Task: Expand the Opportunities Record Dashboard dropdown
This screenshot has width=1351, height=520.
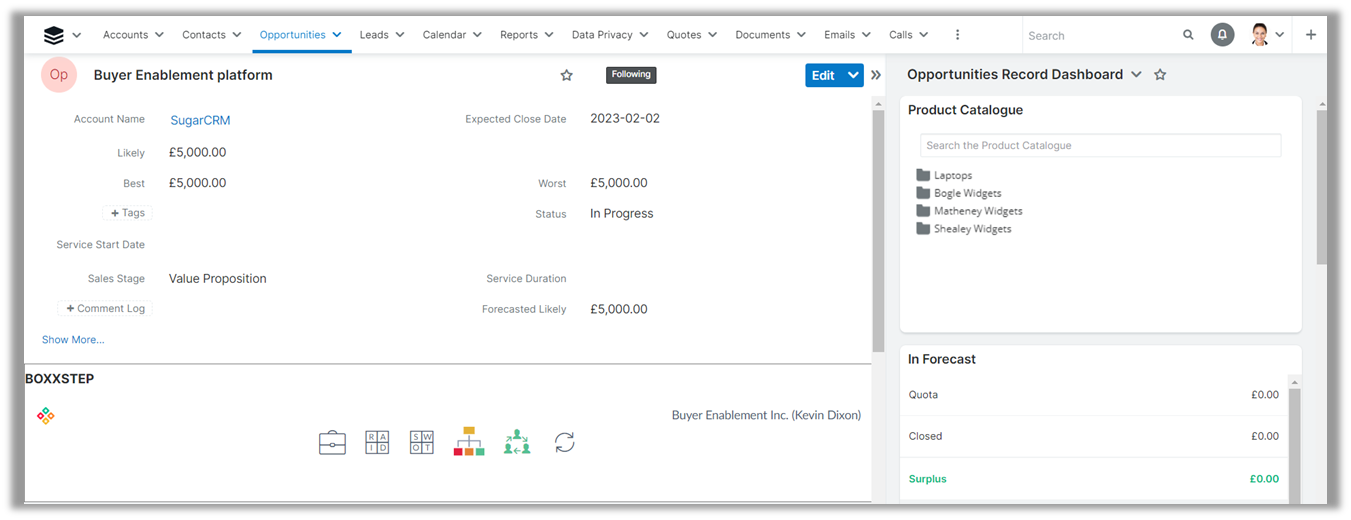Action: point(1136,75)
